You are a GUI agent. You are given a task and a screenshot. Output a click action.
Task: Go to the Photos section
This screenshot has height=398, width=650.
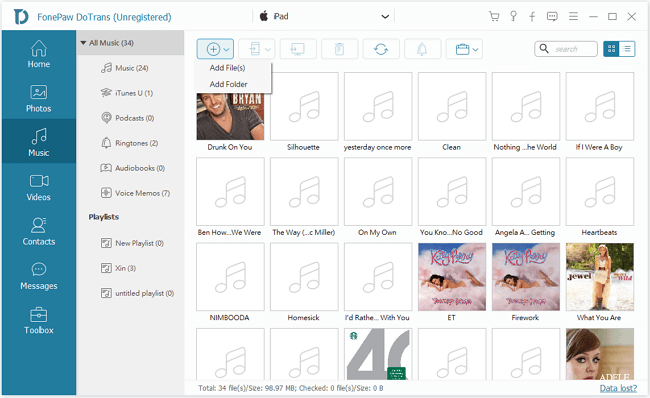point(39,99)
